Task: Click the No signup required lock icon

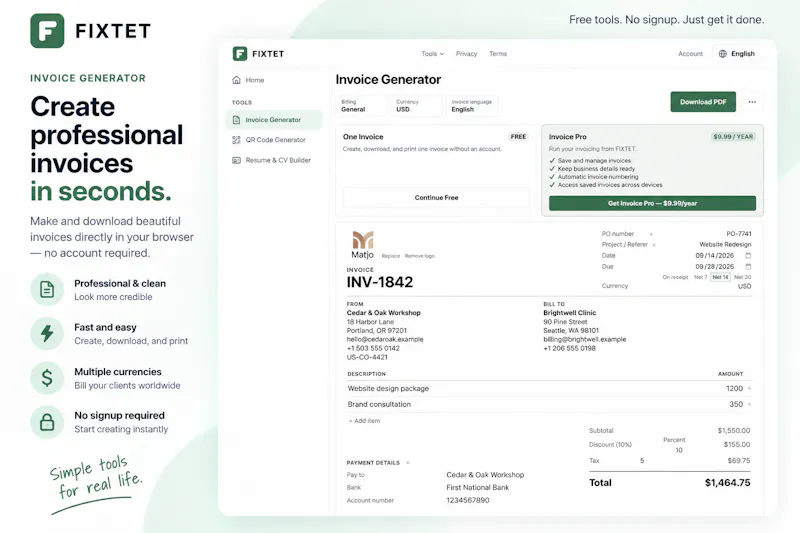Action: (47, 422)
